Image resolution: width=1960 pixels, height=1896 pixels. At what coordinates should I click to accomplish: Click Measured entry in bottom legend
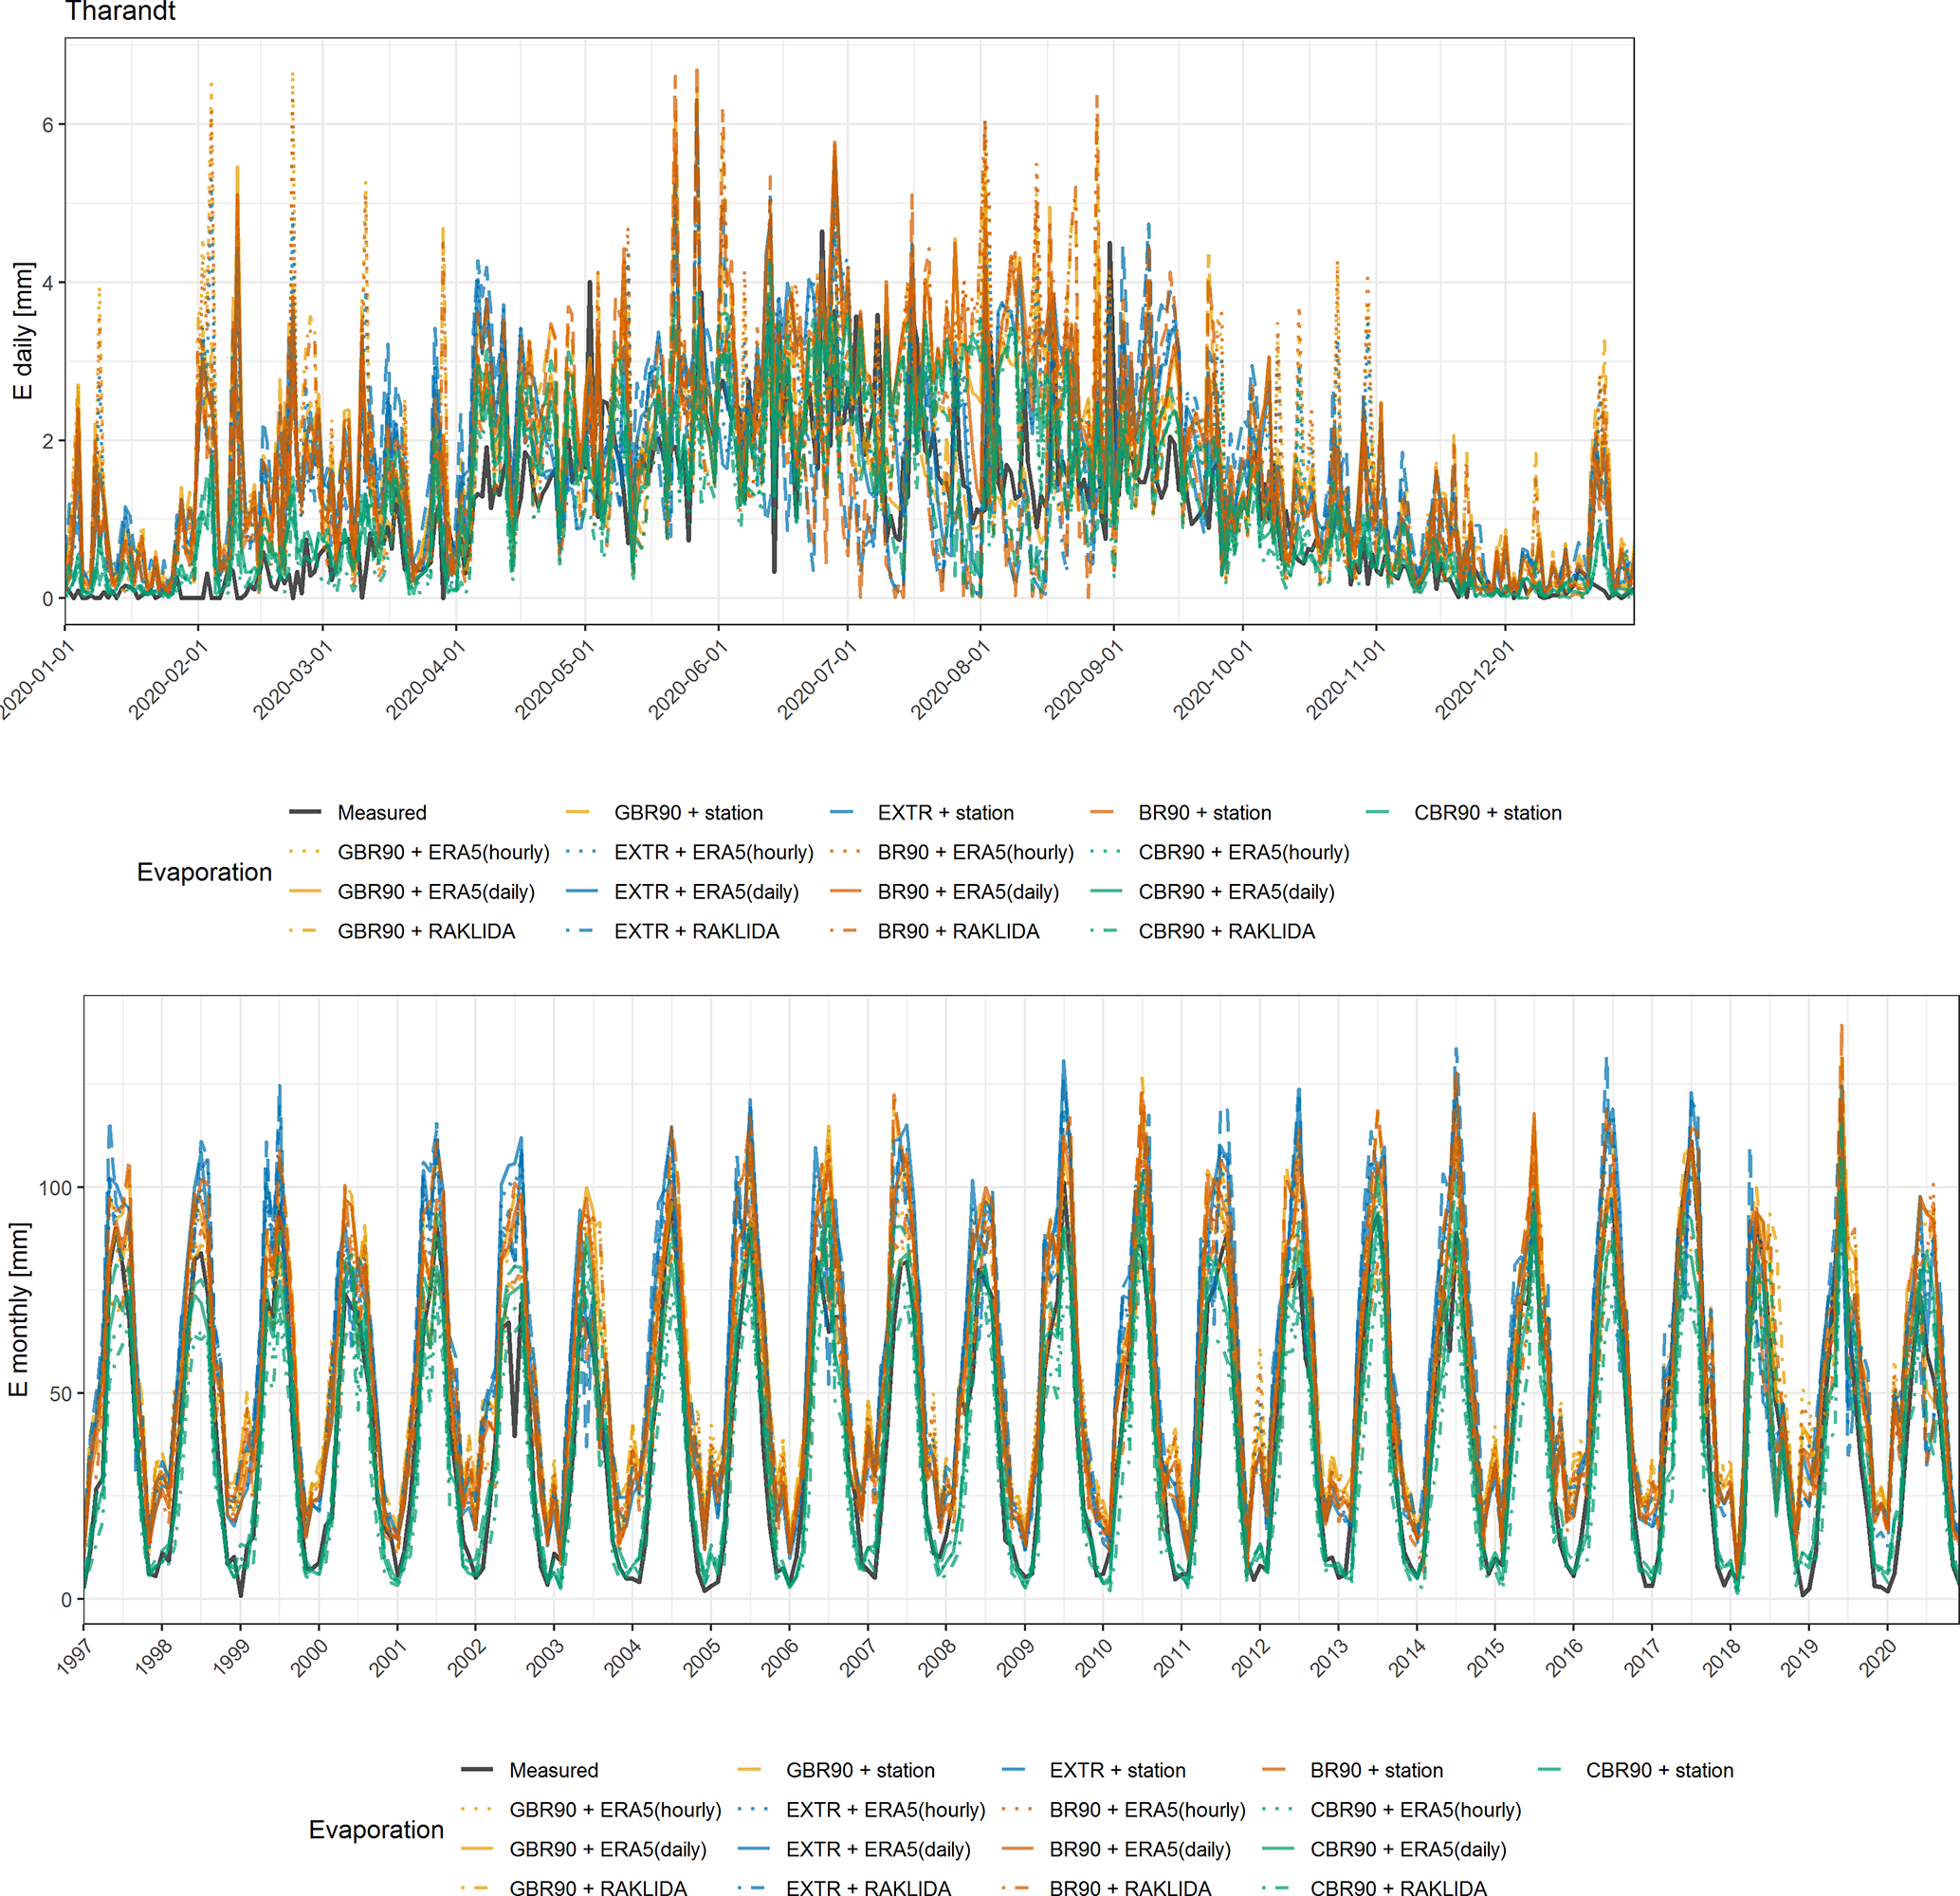(553, 1770)
